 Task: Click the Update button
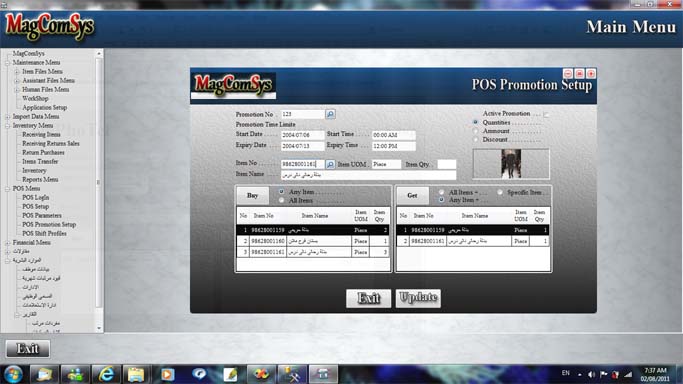pos(418,298)
